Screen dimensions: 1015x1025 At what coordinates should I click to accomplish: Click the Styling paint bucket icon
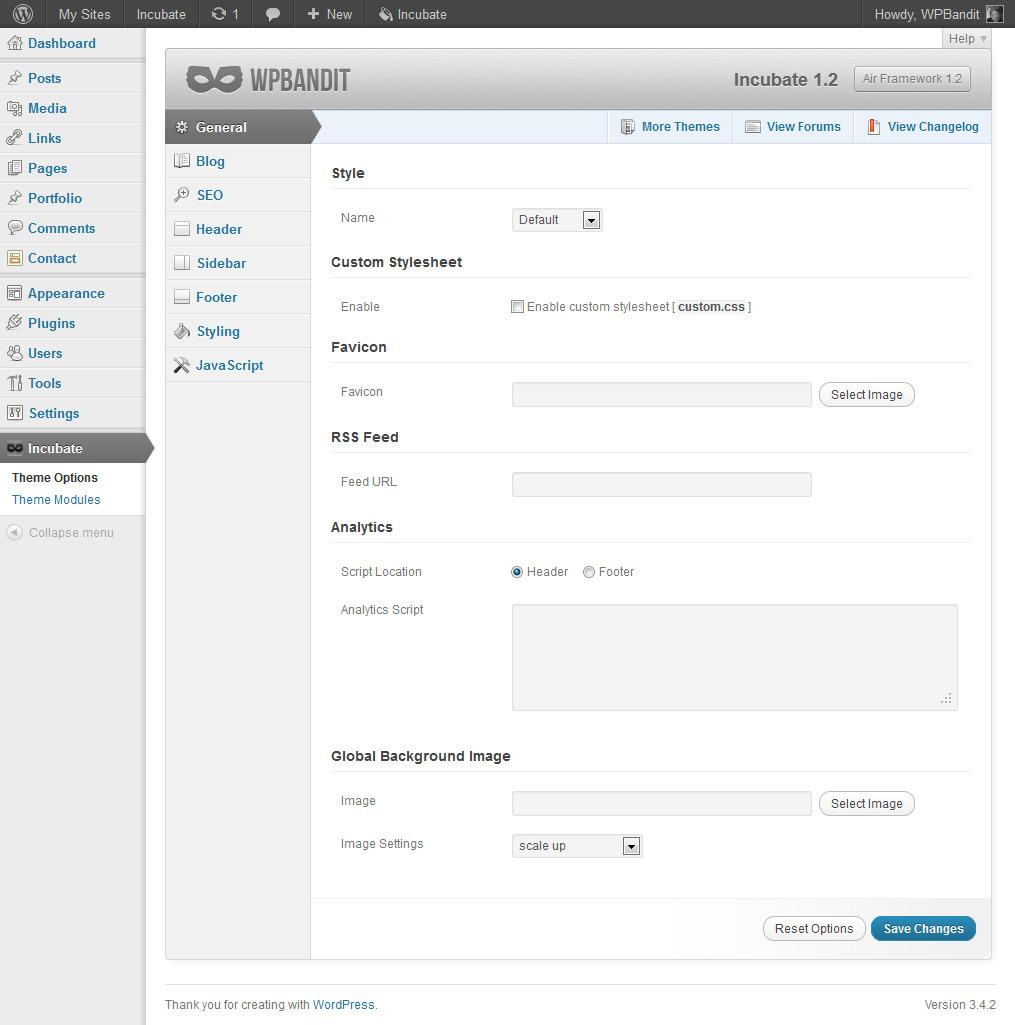(181, 331)
